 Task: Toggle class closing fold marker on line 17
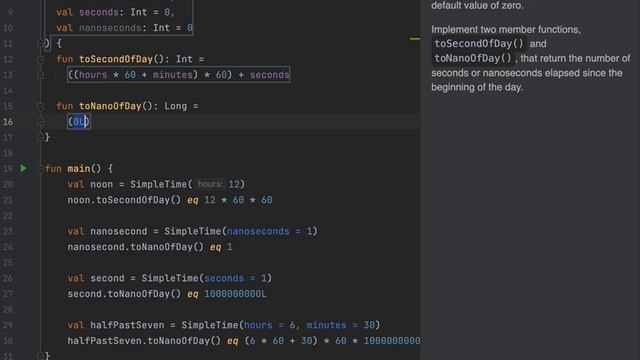[x=40, y=137]
